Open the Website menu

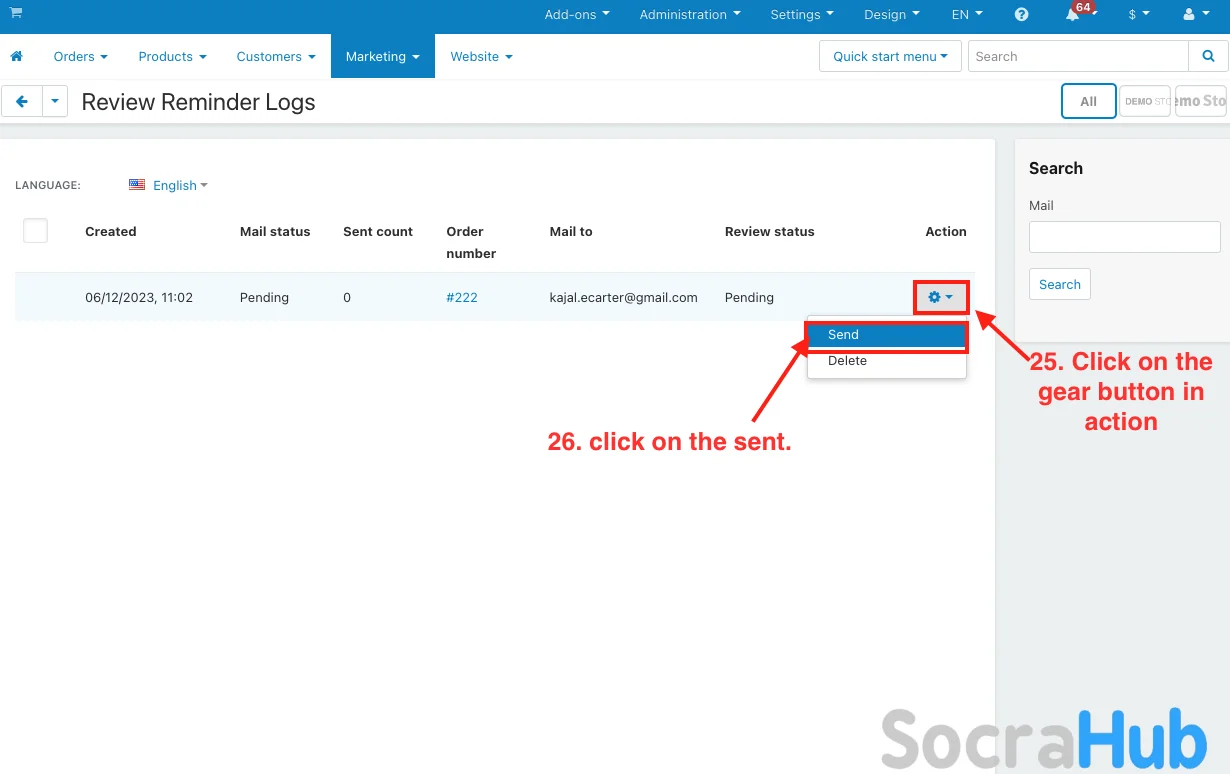click(481, 56)
